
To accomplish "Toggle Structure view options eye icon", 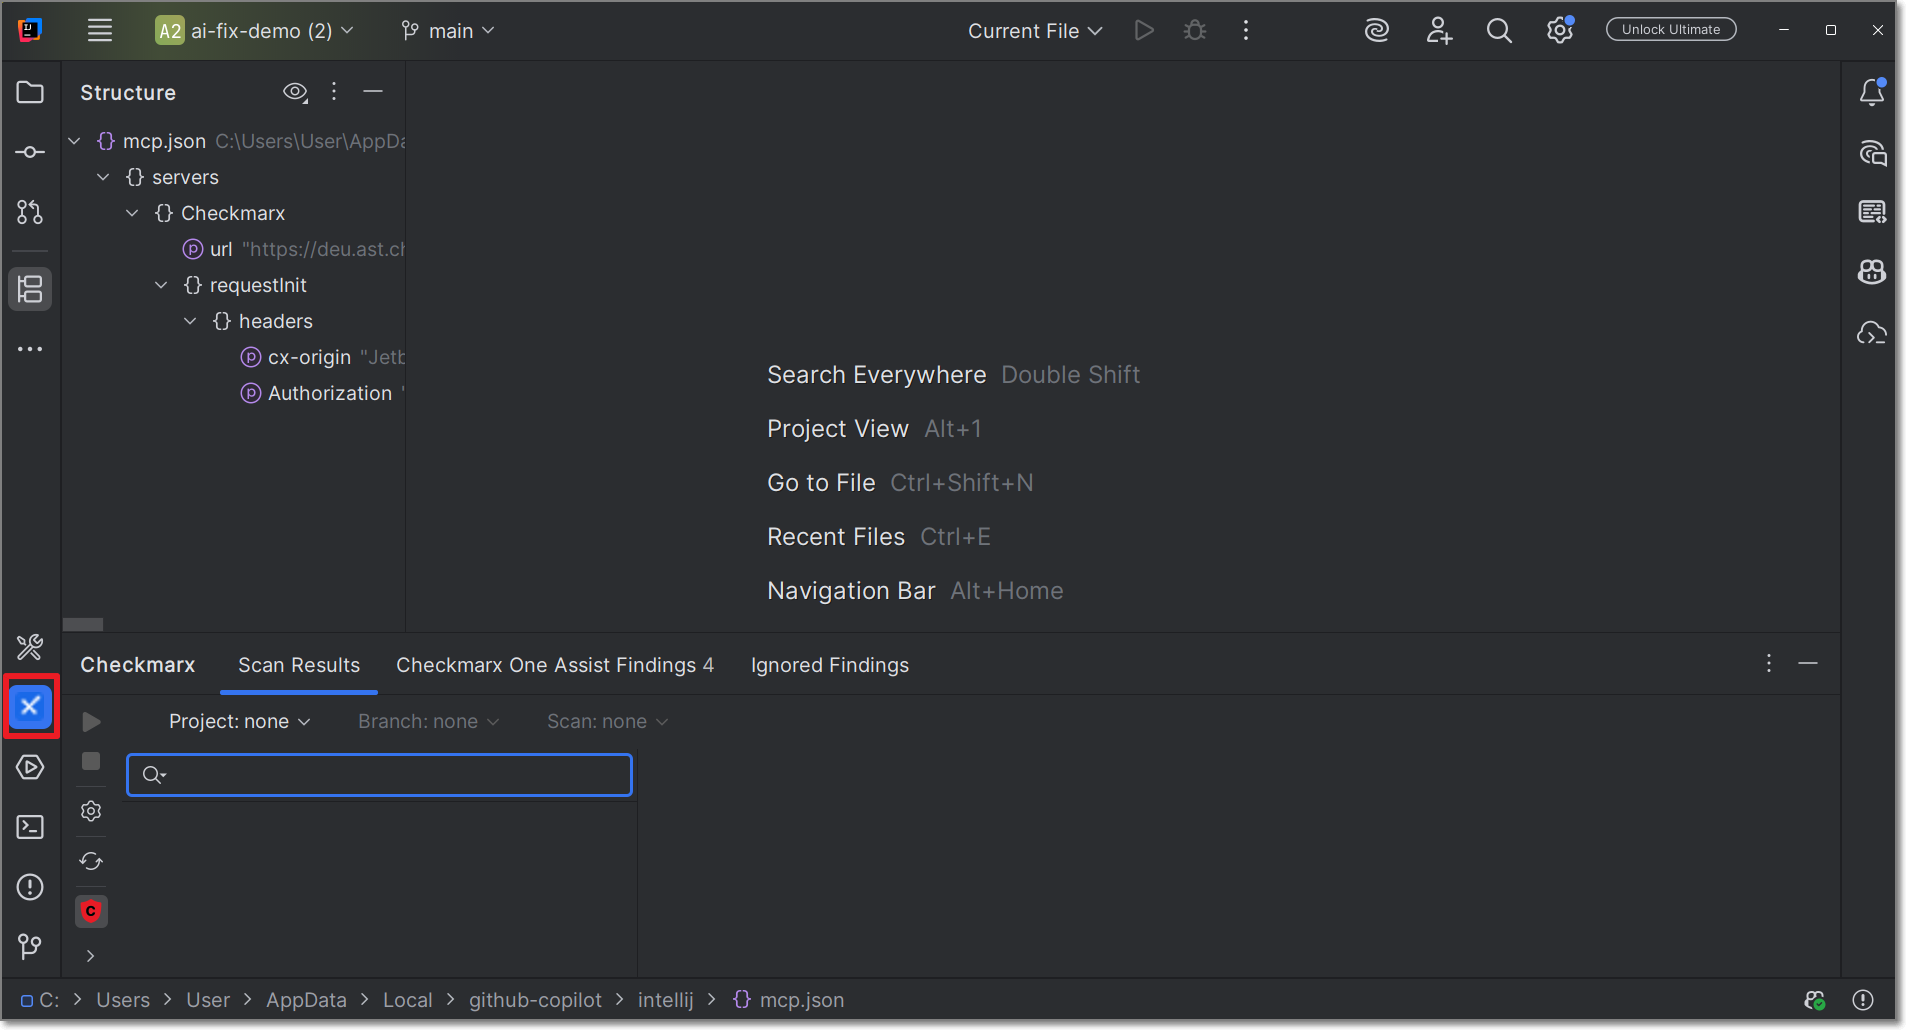I will [295, 93].
